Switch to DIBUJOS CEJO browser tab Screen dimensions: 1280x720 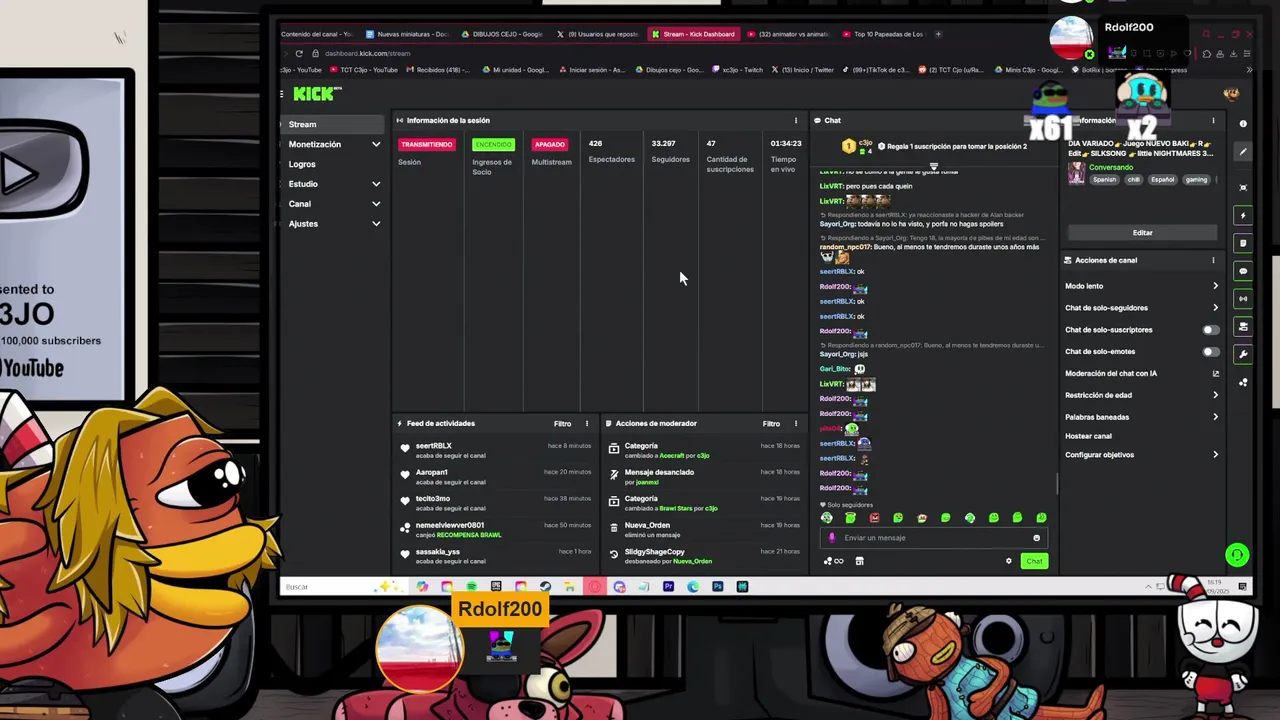click(503, 34)
